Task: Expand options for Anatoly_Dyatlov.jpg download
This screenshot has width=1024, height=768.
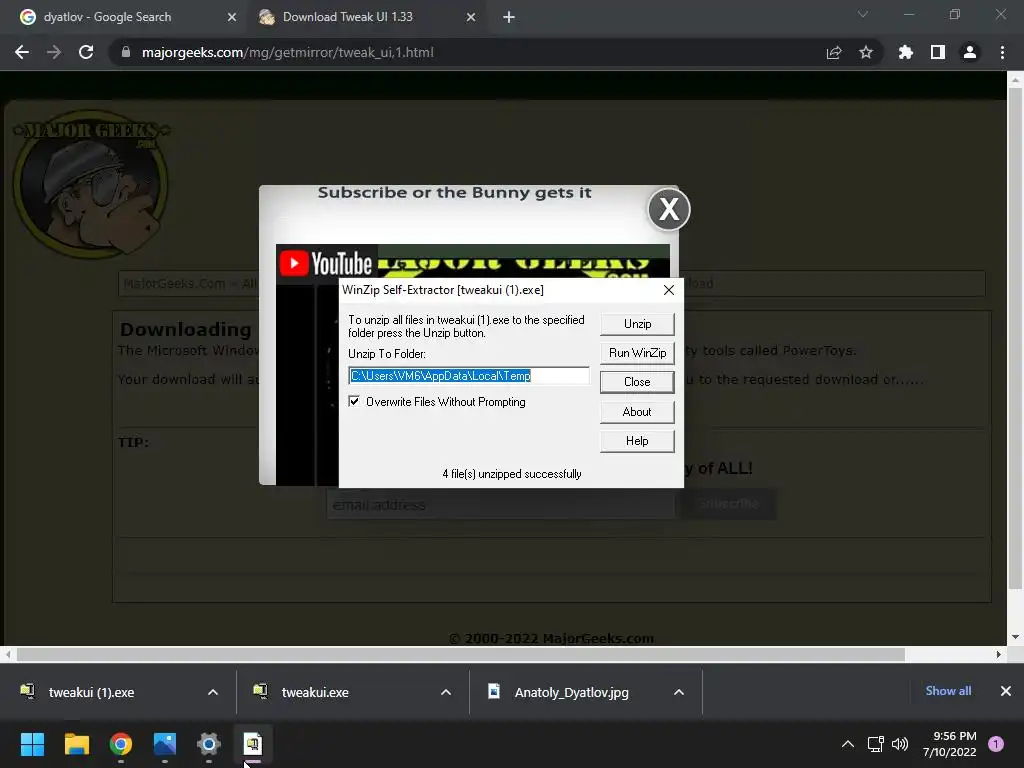Action: click(679, 692)
